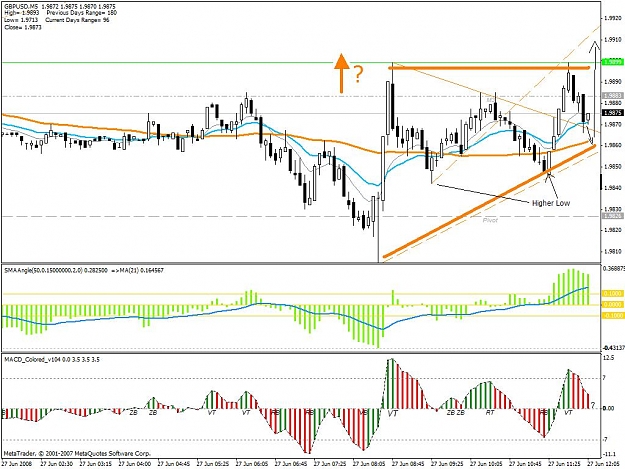Click the '27 Jun 07:25' time label
This screenshot has width=625, height=469.
coord(330,464)
